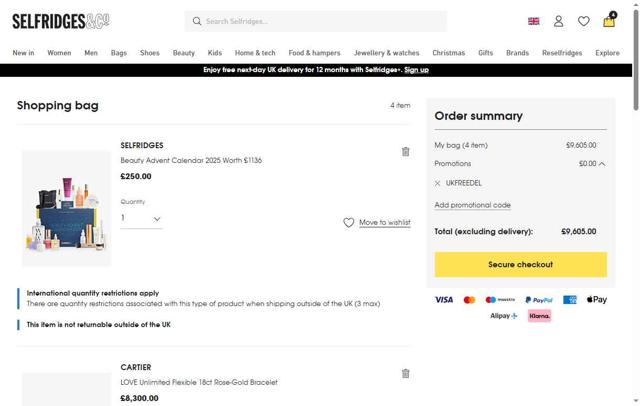The width and height of the screenshot is (640, 406).
Task: Open the wishlist heart icon in header
Action: click(584, 21)
